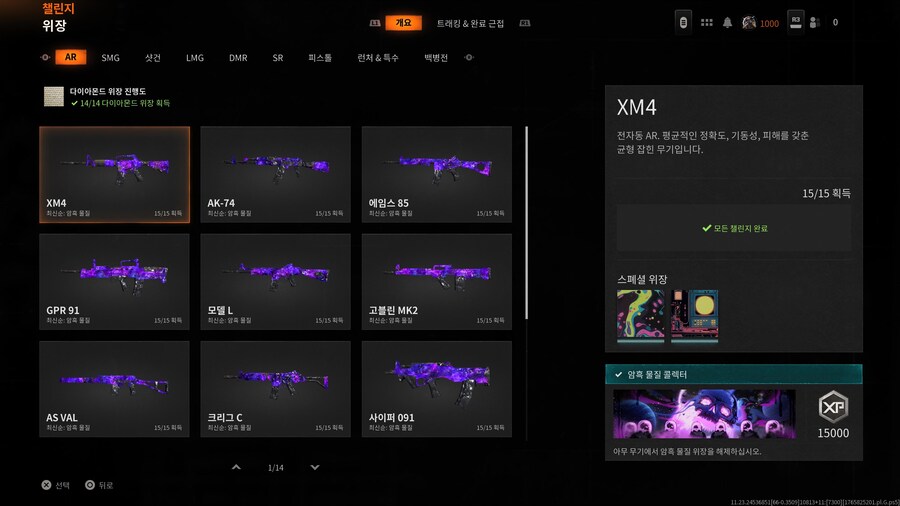Click the XP reward icon
This screenshot has height=506, width=900.
pos(833,407)
